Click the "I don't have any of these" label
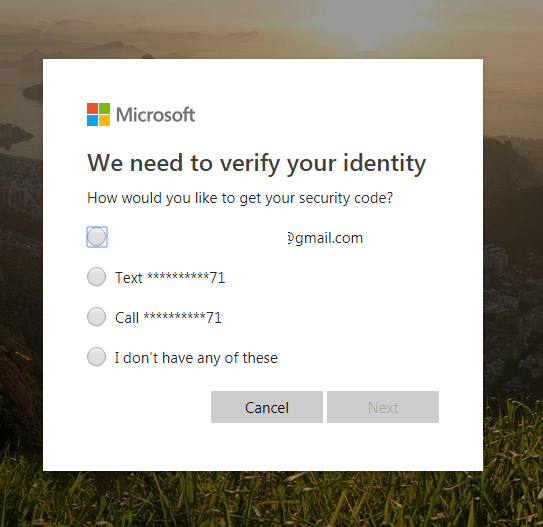543x527 pixels. click(x=196, y=358)
